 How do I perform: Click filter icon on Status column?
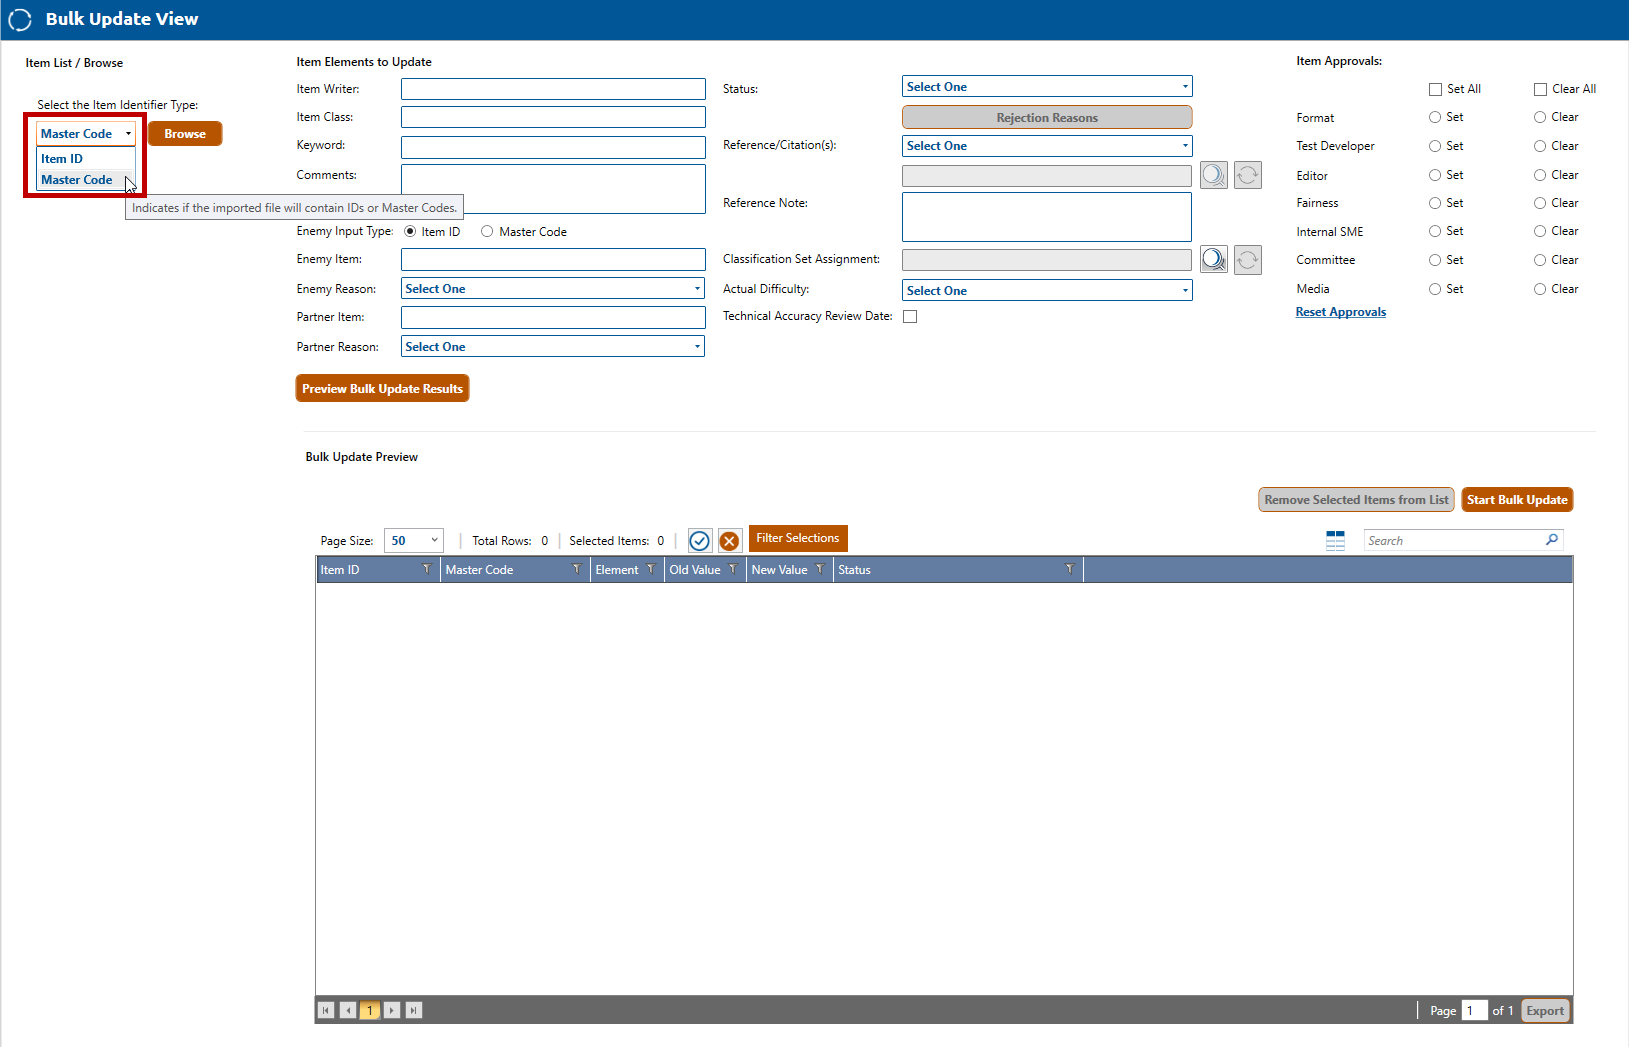[1070, 570]
